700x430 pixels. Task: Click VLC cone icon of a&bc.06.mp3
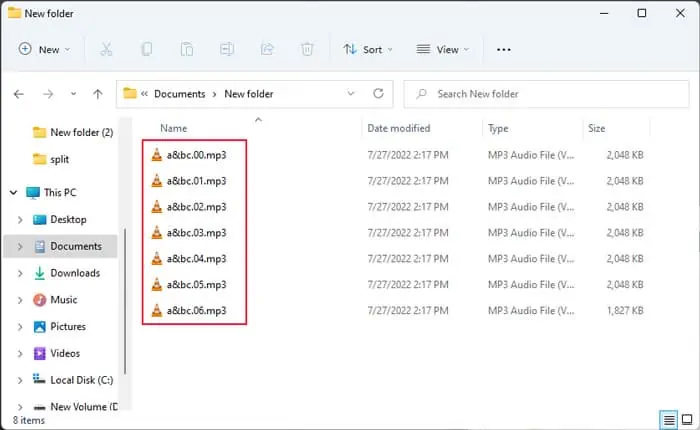coord(157,310)
